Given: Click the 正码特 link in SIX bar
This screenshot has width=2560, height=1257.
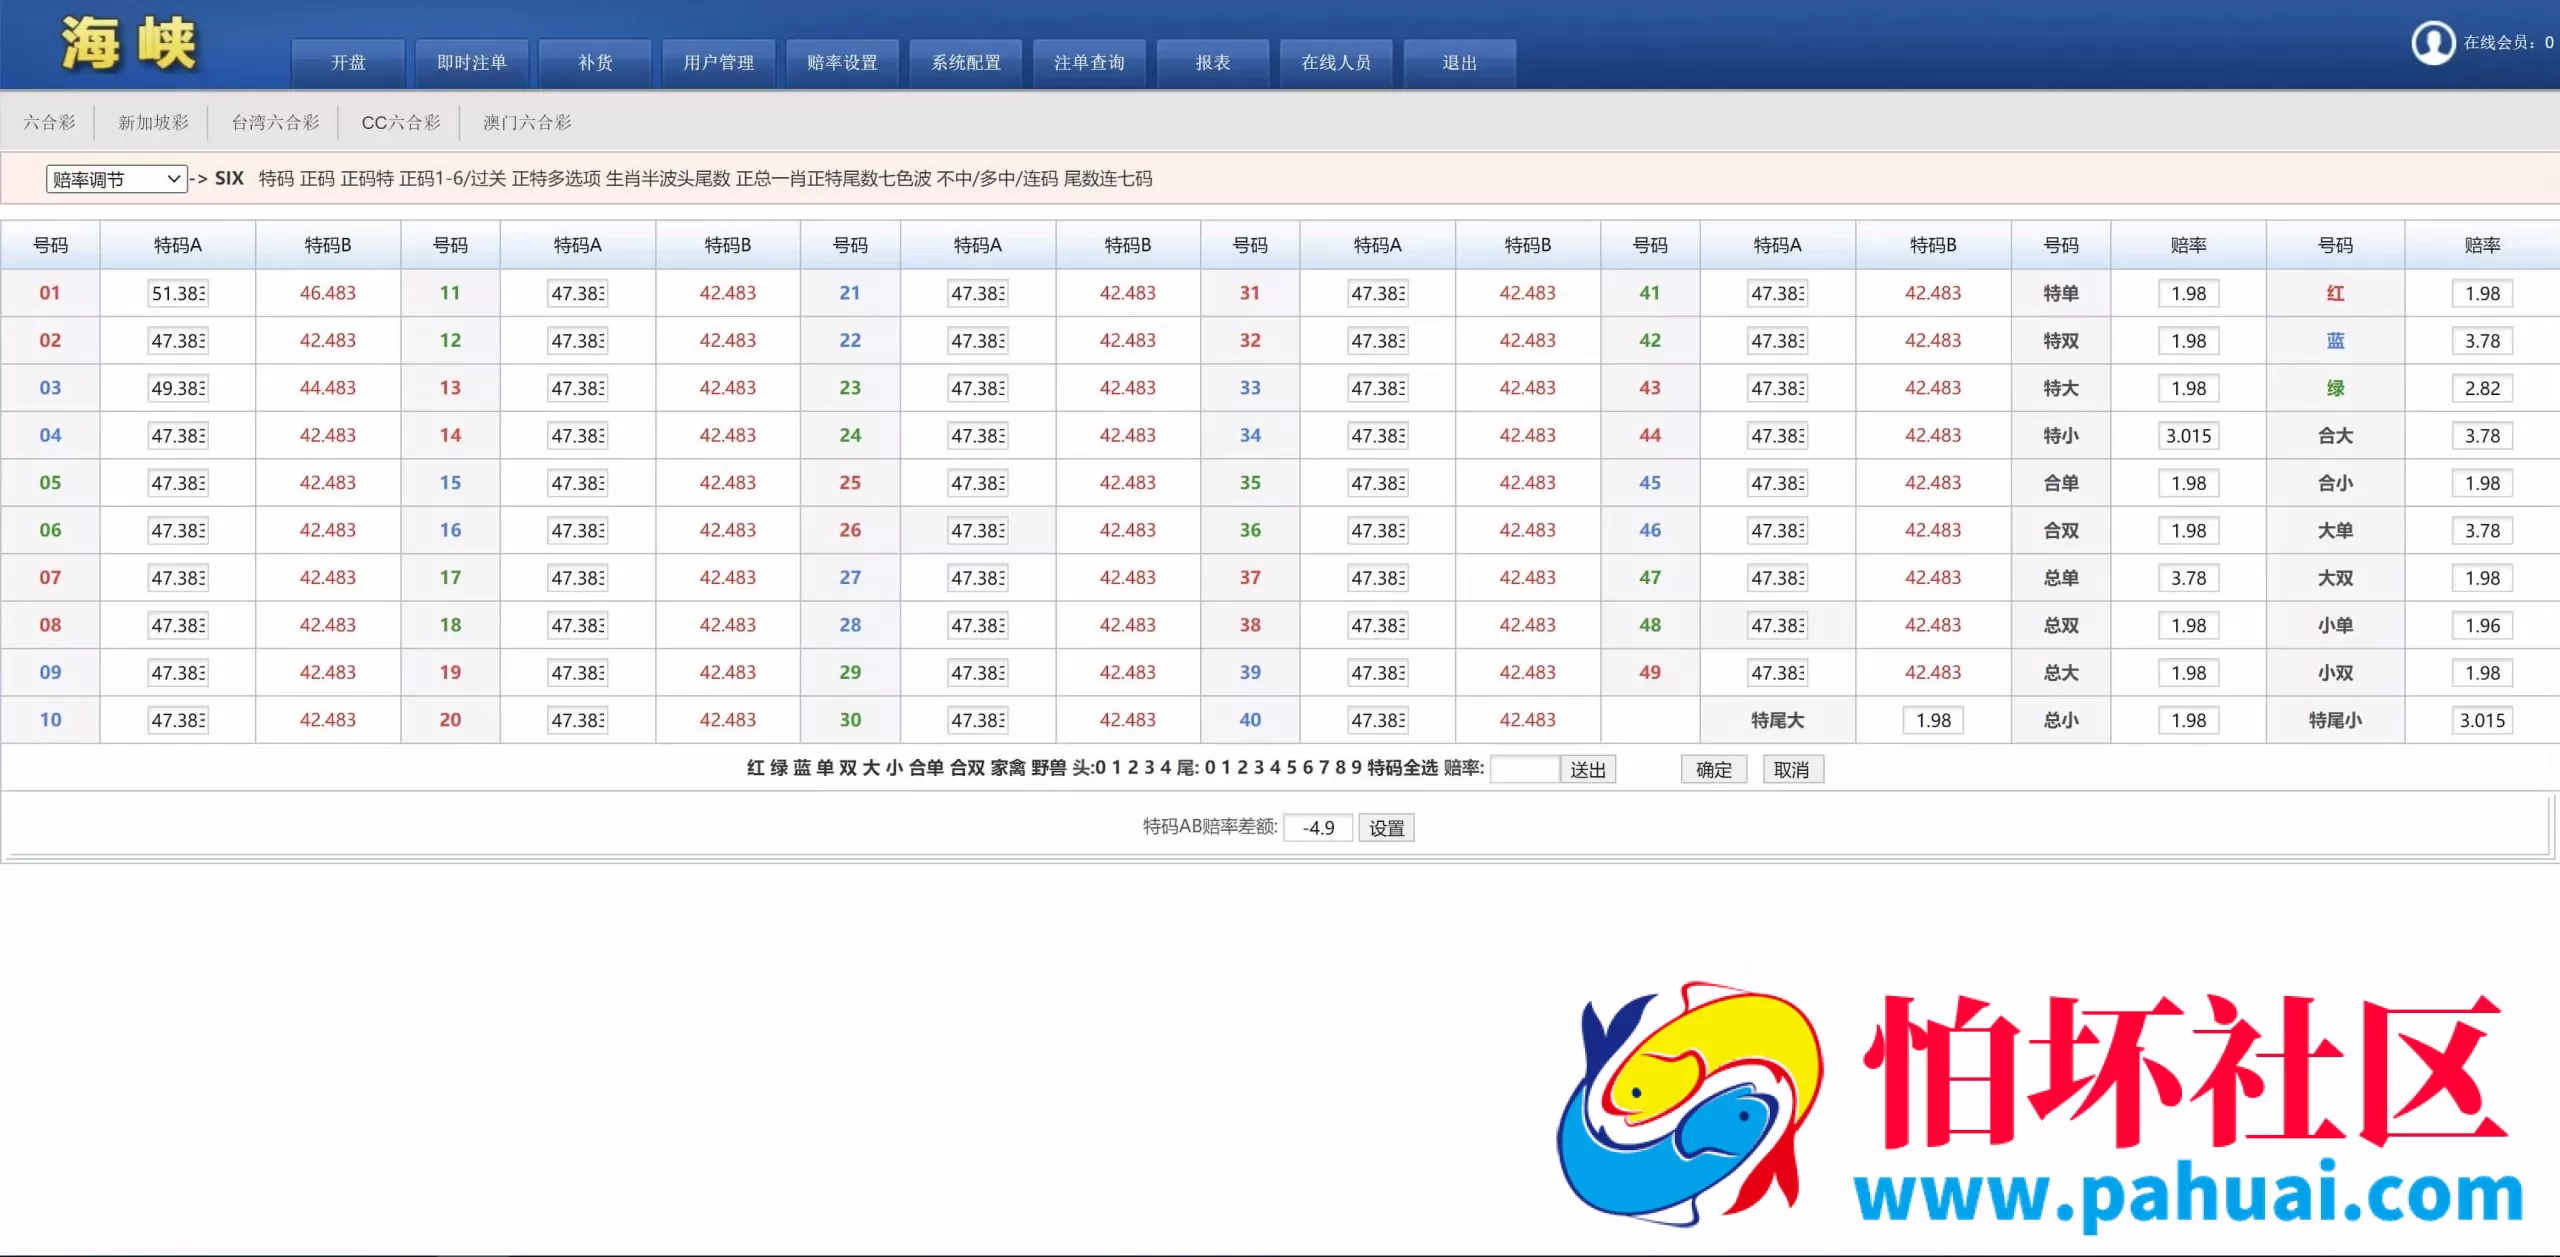Looking at the screenshot, I should pyautogui.click(x=367, y=179).
